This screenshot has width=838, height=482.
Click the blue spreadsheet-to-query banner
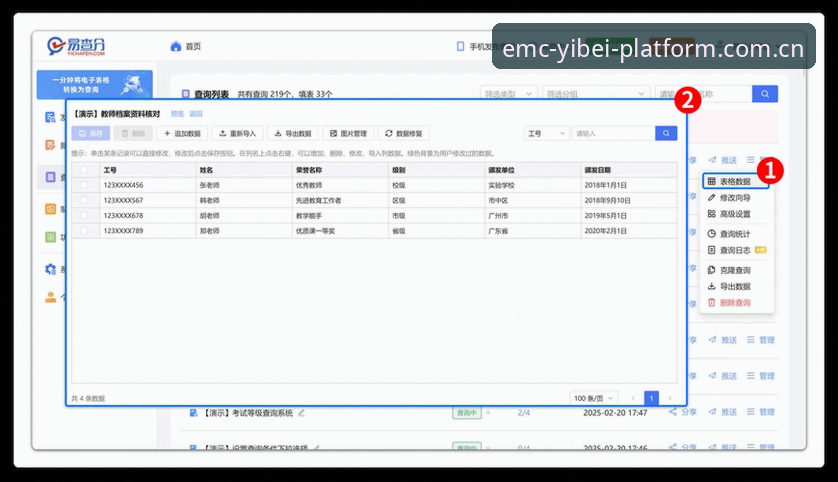95,84
